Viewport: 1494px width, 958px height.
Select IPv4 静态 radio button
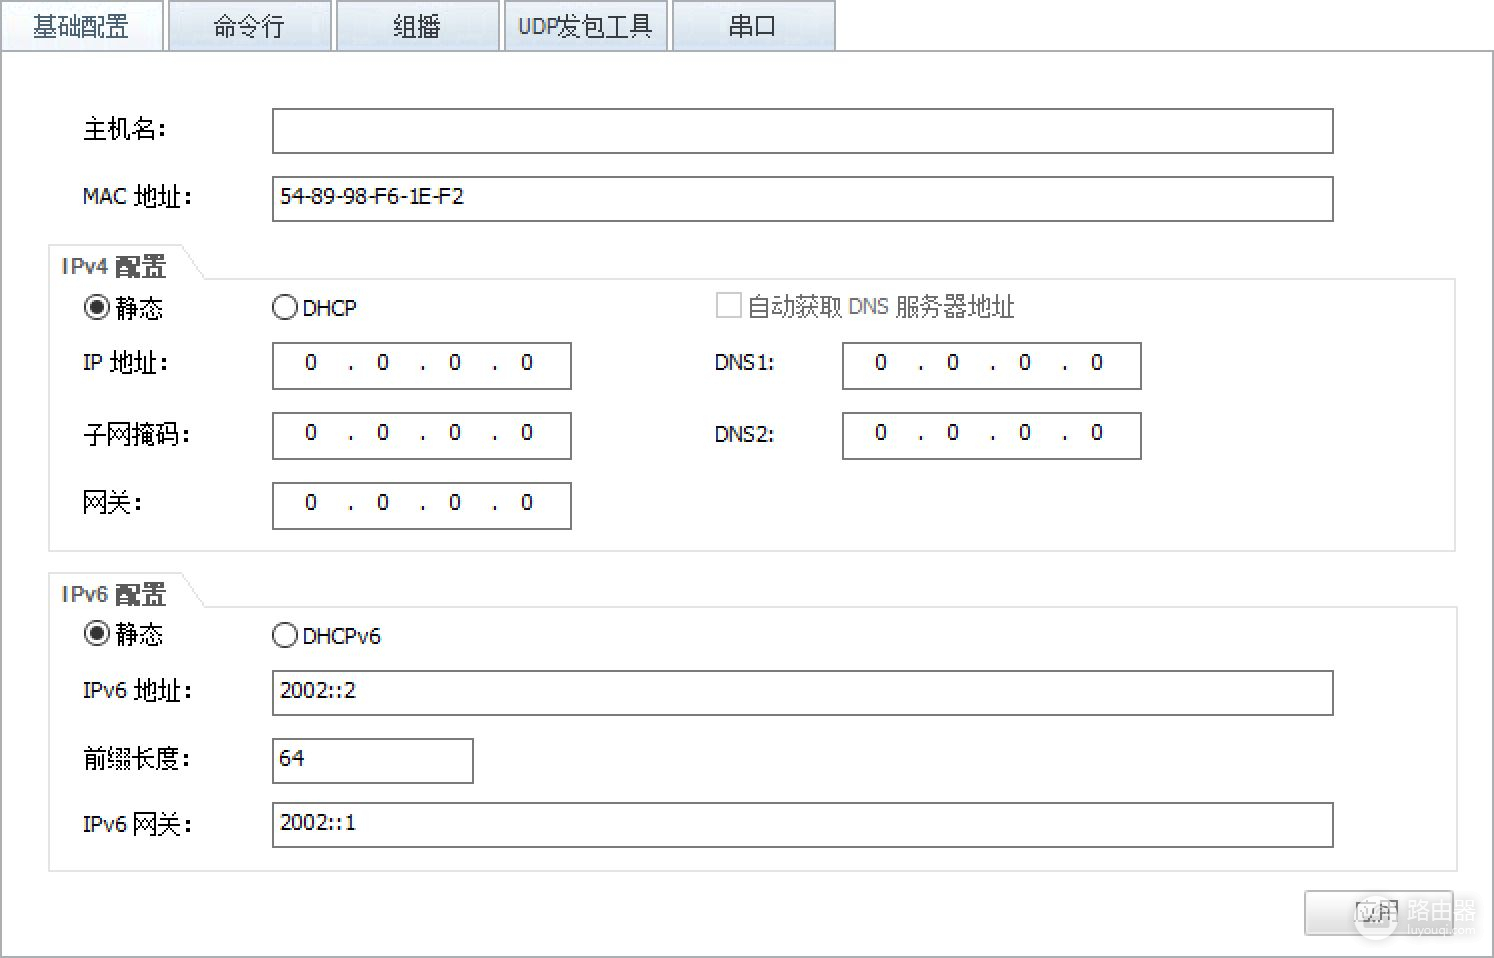96,307
